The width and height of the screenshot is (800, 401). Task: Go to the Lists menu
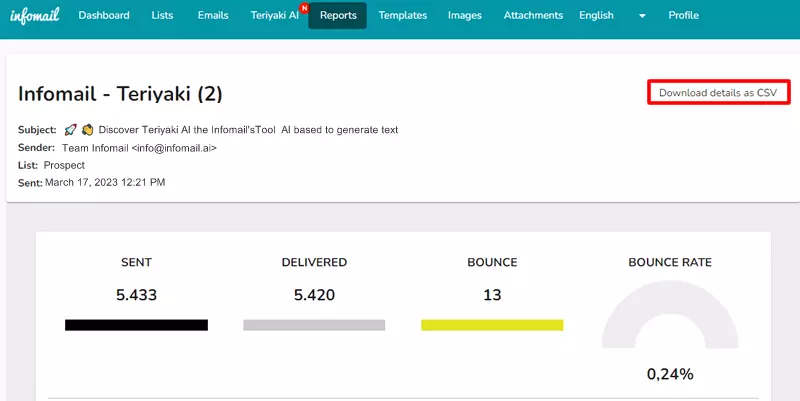(x=162, y=15)
